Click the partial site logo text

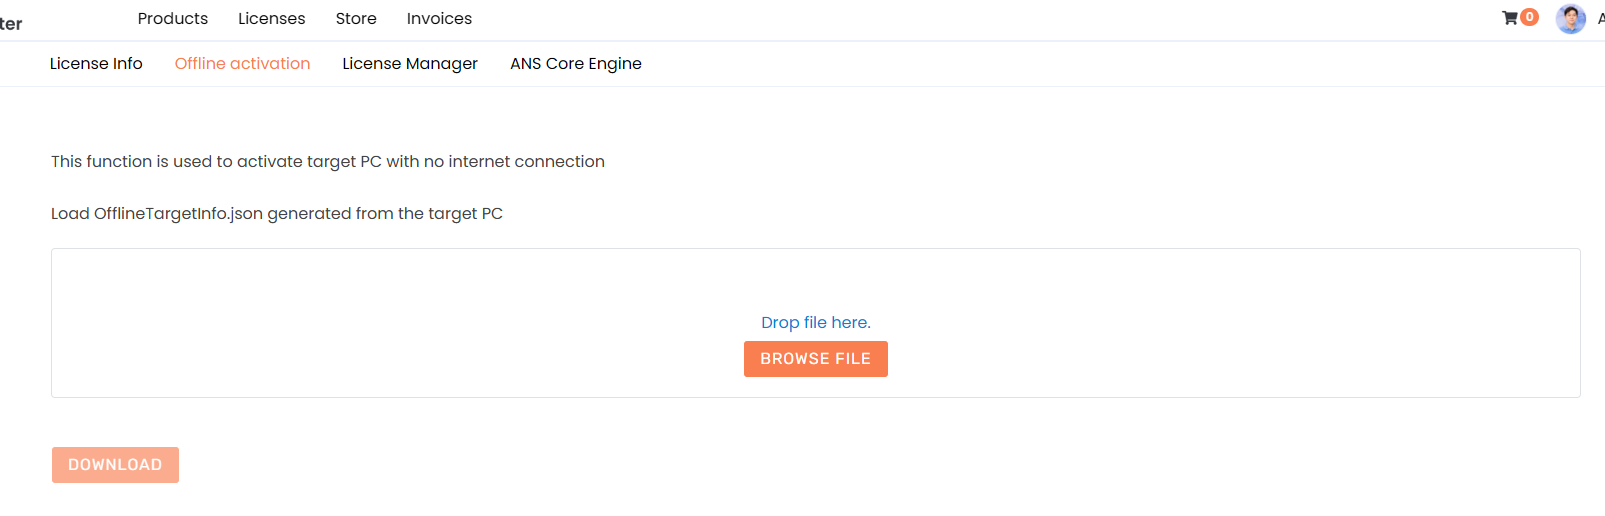click(11, 23)
